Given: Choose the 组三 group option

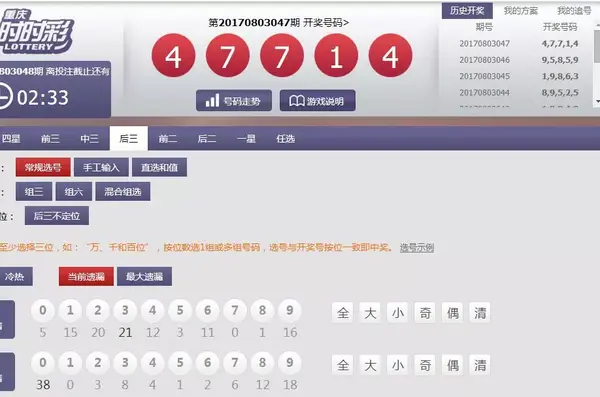Looking at the screenshot, I should [34, 191].
